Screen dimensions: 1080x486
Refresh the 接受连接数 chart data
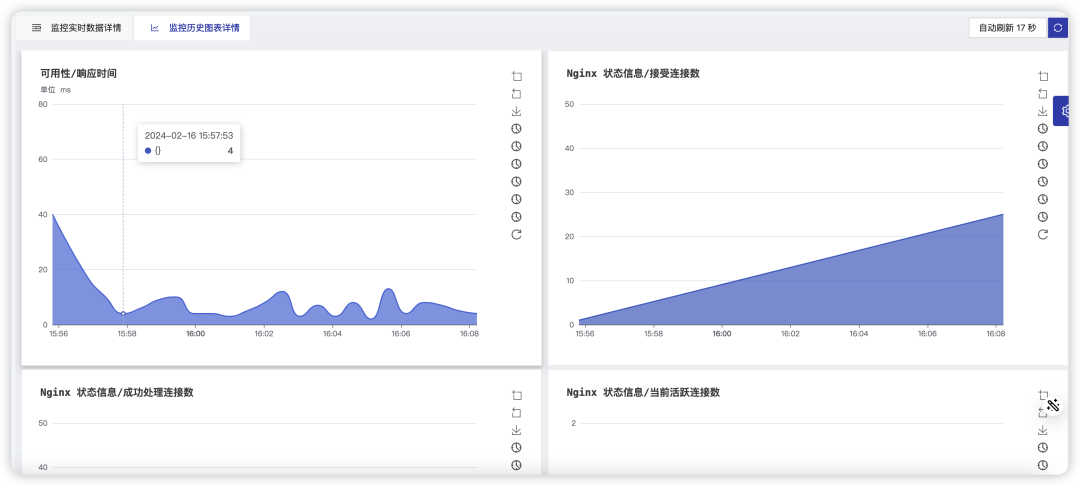(1043, 235)
